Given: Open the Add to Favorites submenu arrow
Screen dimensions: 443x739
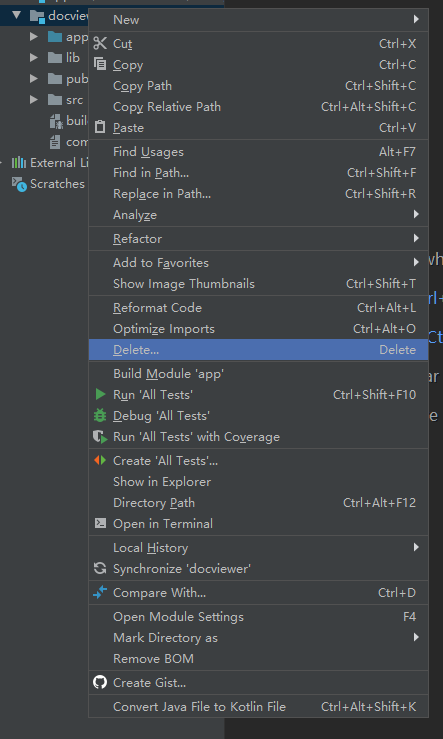Looking at the screenshot, I should 416,262.
